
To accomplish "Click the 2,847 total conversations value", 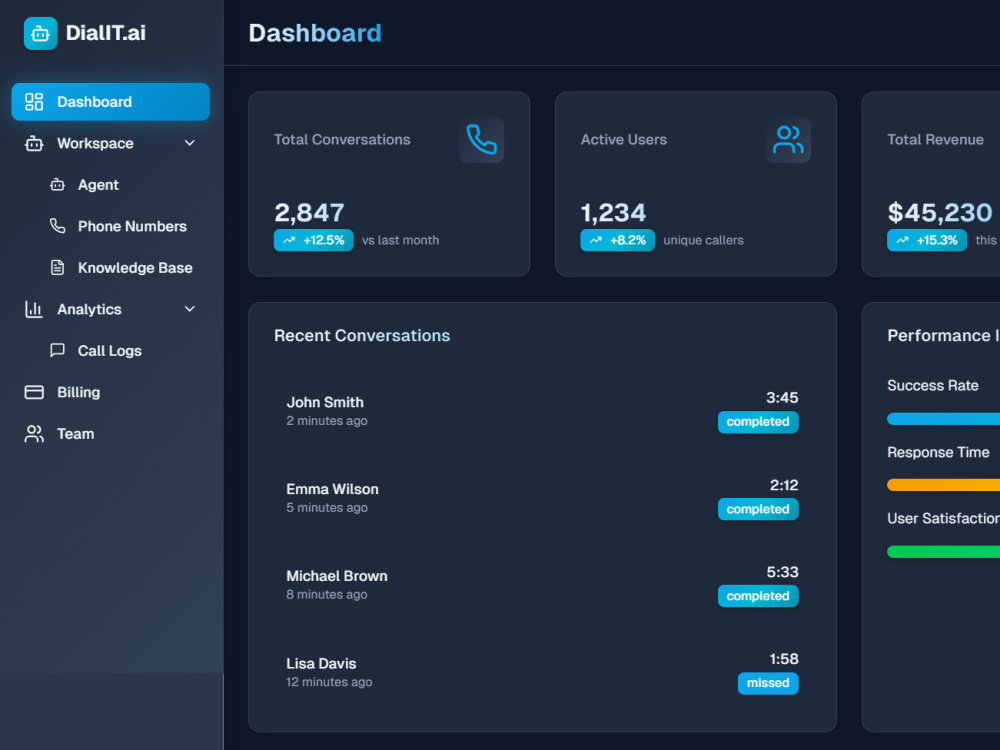I will click(x=309, y=212).
